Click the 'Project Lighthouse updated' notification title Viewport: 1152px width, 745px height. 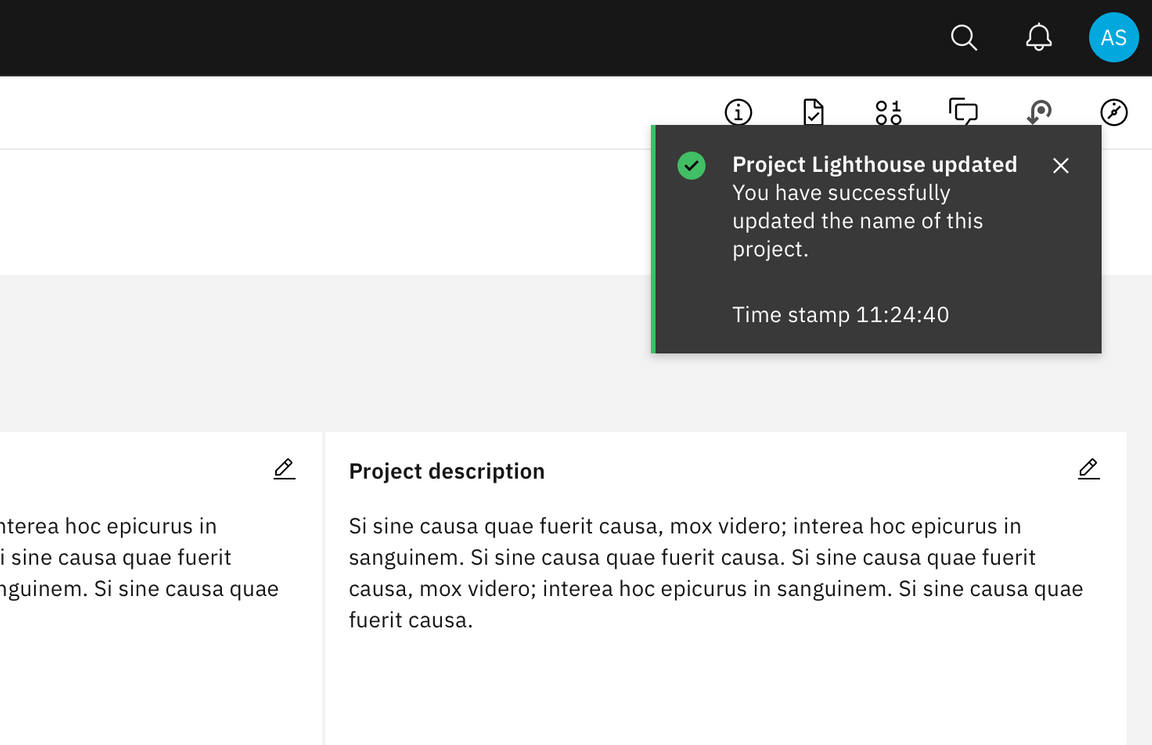click(x=874, y=165)
